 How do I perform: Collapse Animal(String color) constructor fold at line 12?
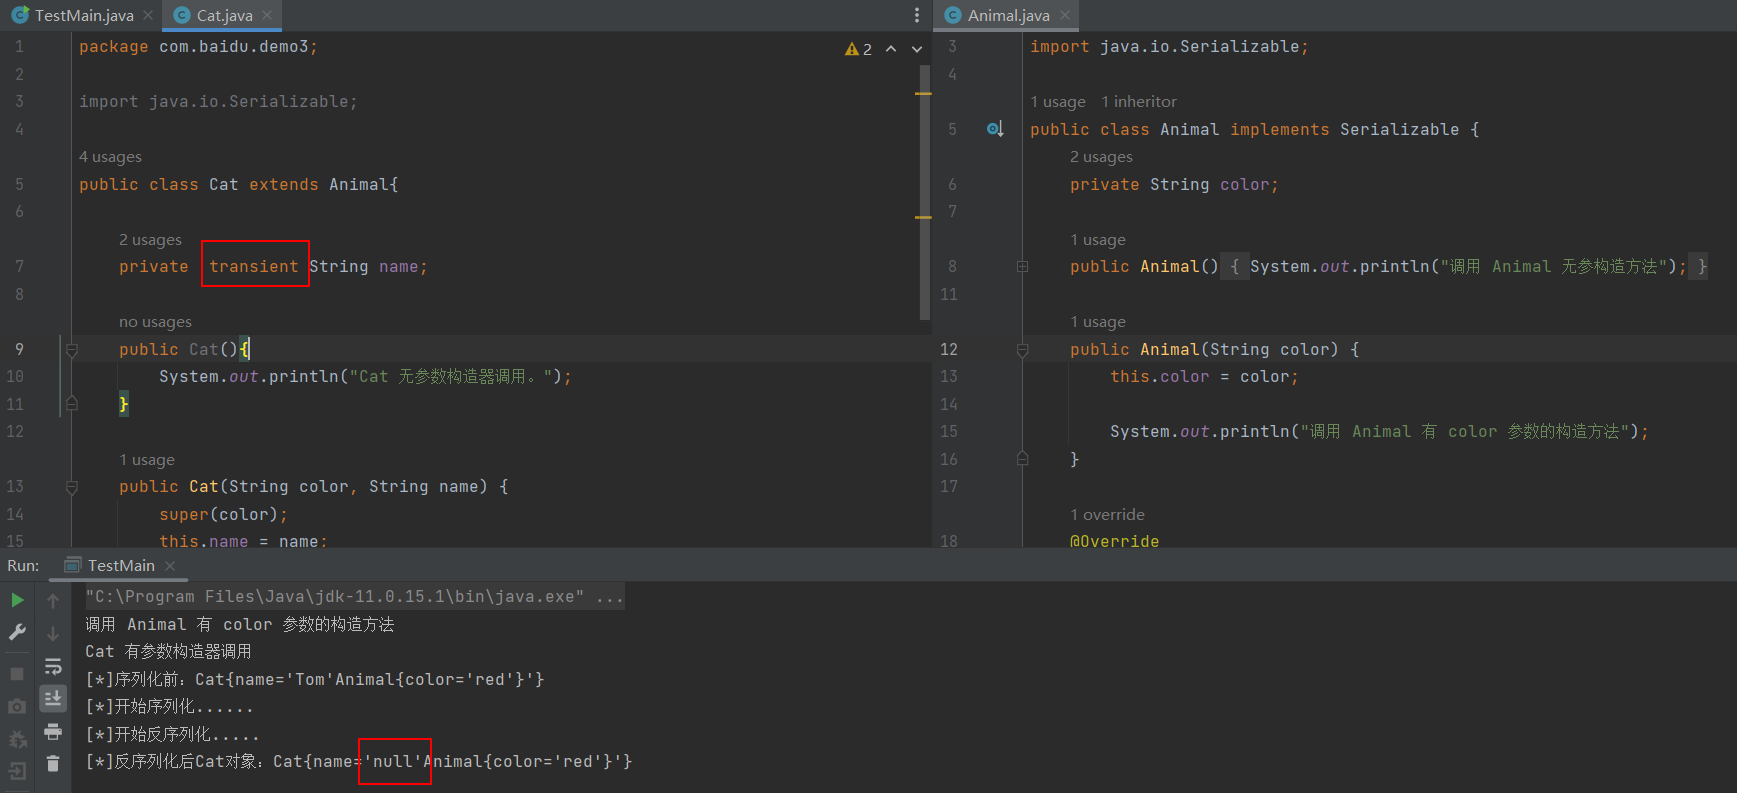click(x=1022, y=350)
